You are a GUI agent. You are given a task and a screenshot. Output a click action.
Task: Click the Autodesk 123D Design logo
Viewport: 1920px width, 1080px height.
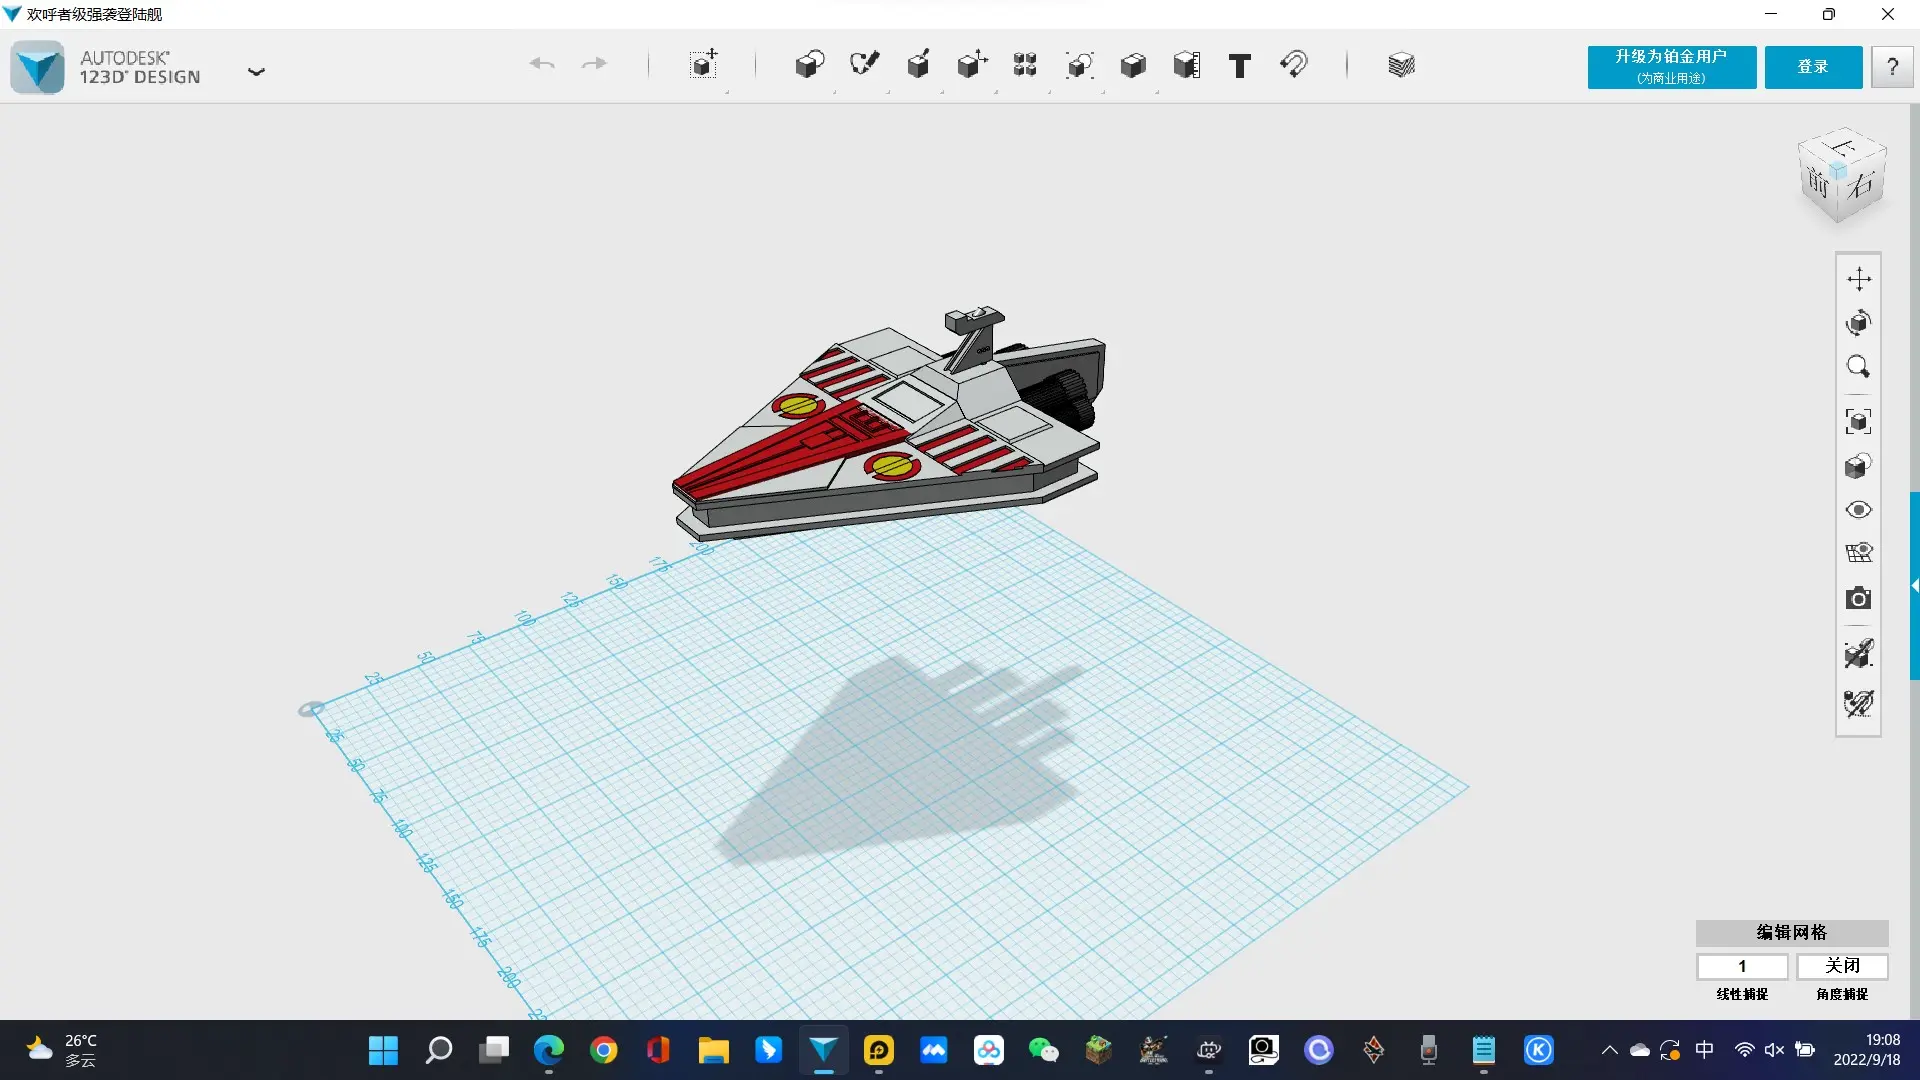pos(38,68)
